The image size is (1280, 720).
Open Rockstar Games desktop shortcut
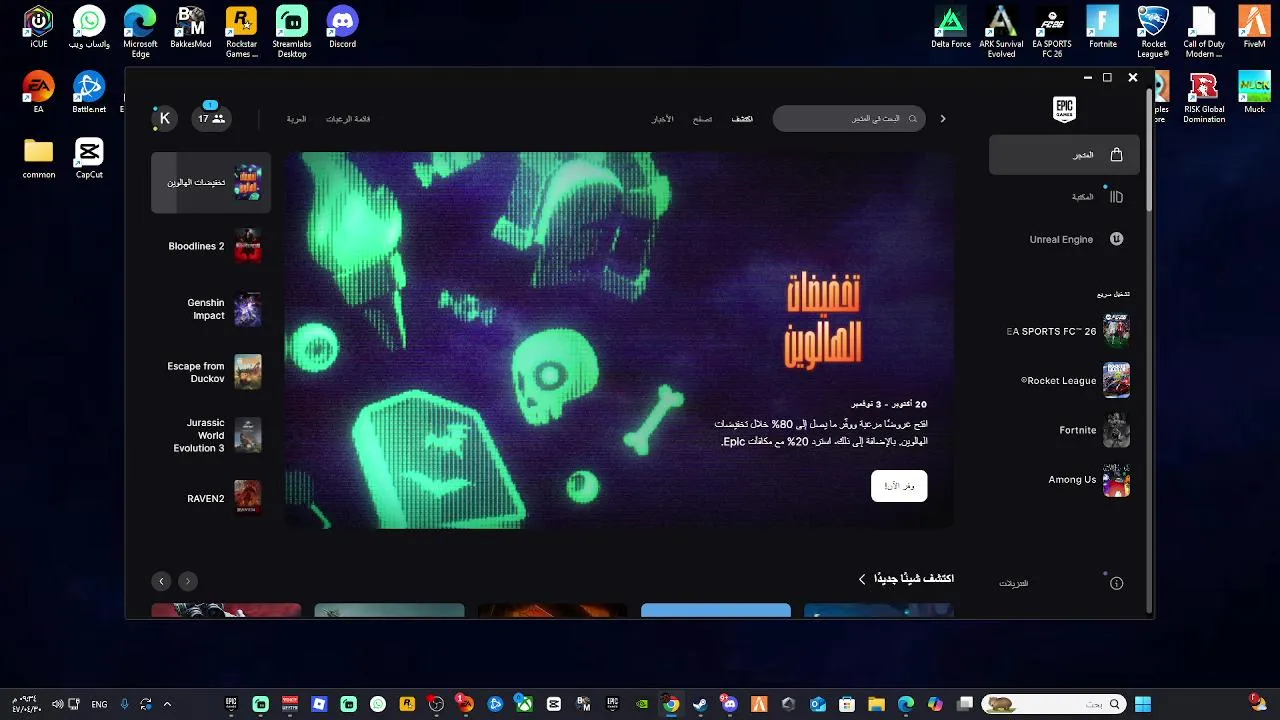[x=241, y=31]
